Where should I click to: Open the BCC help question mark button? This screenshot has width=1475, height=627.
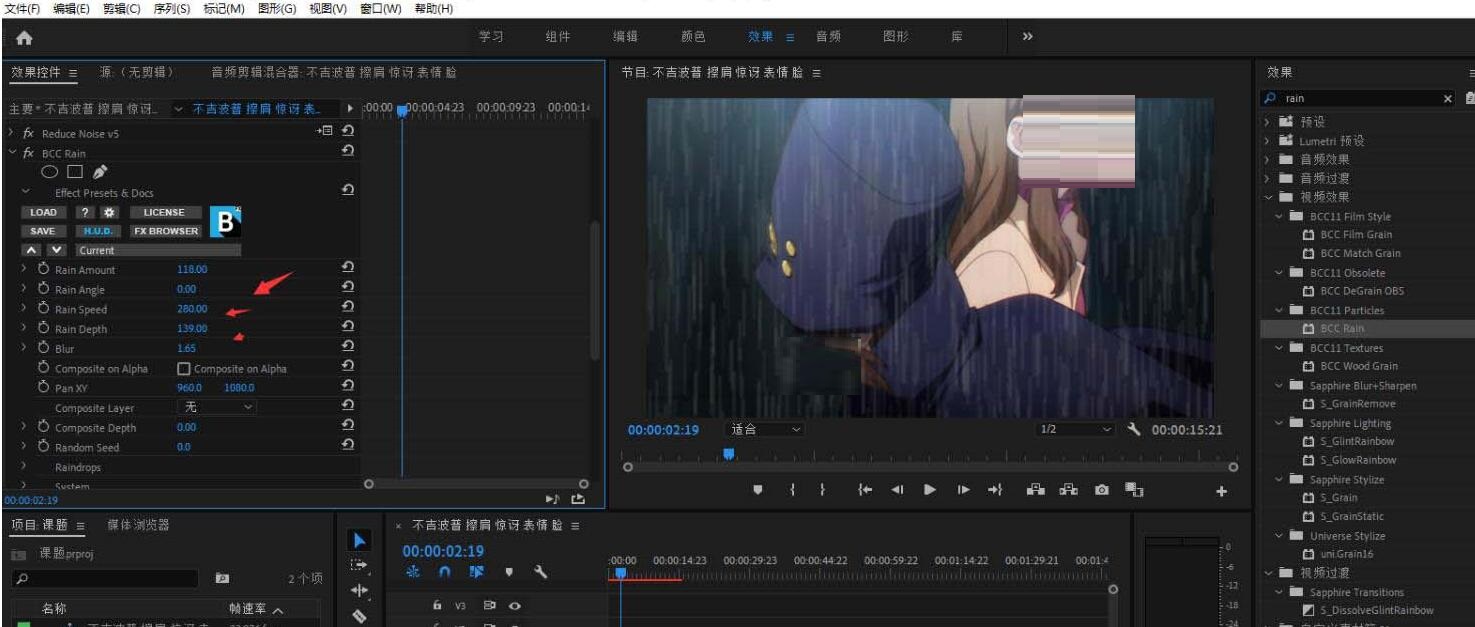click(x=86, y=212)
